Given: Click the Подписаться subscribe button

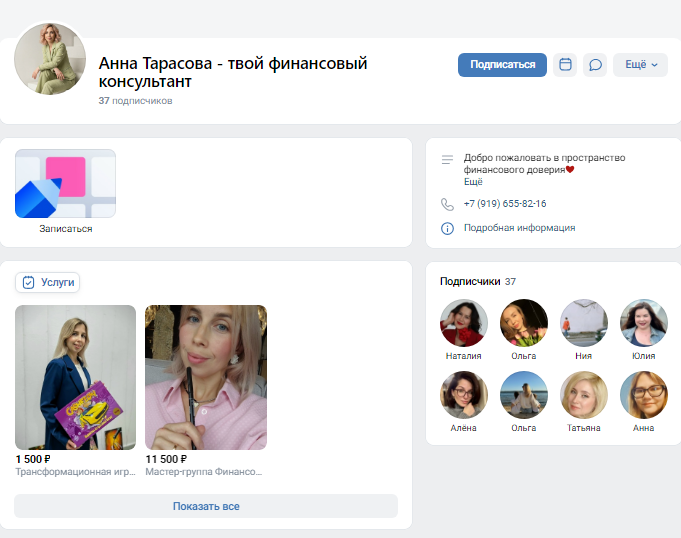Looking at the screenshot, I should click(502, 65).
